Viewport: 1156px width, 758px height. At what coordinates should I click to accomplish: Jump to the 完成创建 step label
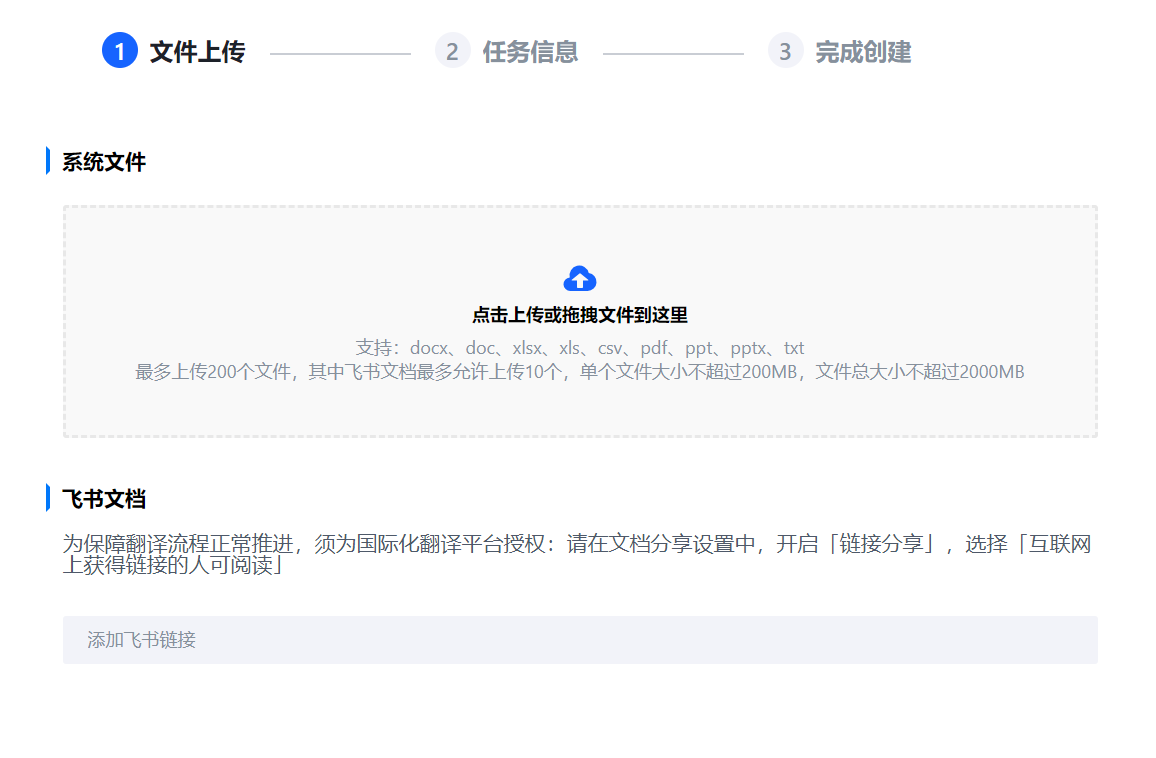pyautogui.click(x=863, y=52)
